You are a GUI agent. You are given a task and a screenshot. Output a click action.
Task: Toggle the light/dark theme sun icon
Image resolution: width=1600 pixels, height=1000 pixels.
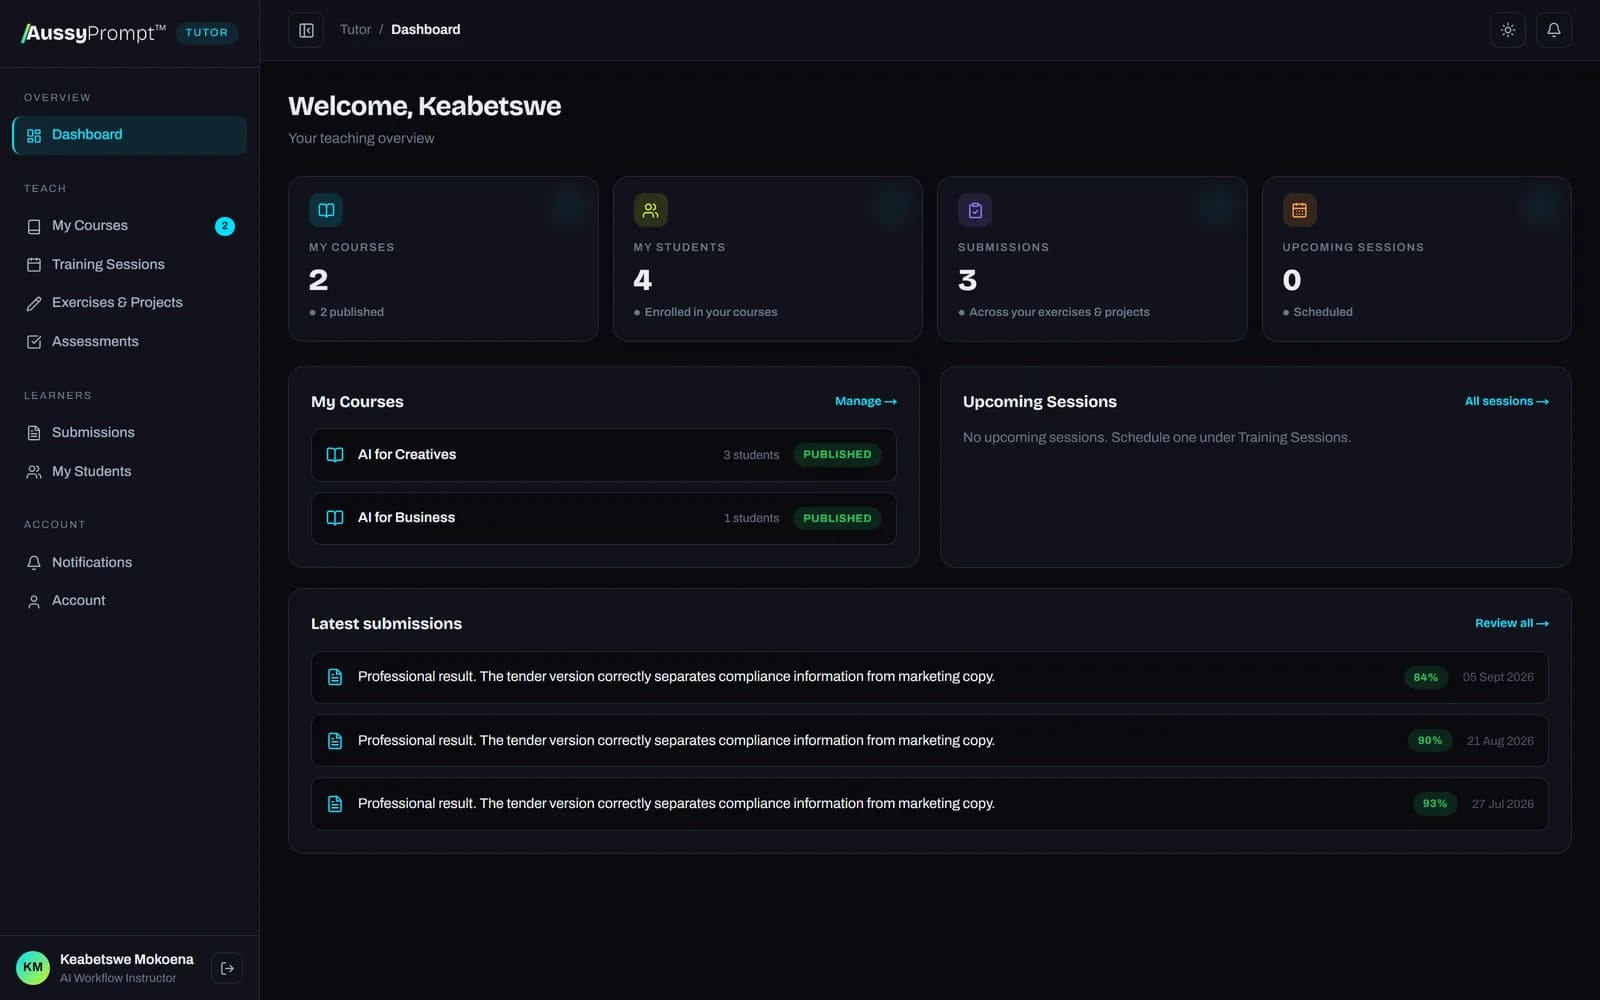[x=1508, y=30]
